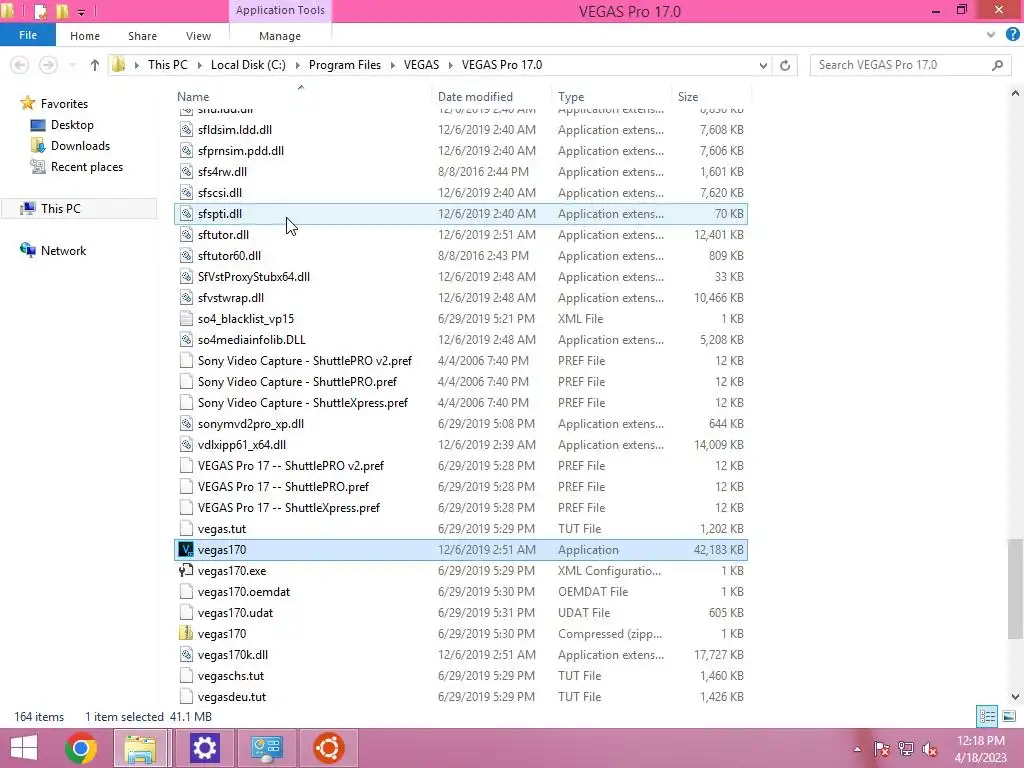This screenshot has height=768, width=1024.
Task: Open the Control Panel taskbar icon
Action: (x=266, y=748)
